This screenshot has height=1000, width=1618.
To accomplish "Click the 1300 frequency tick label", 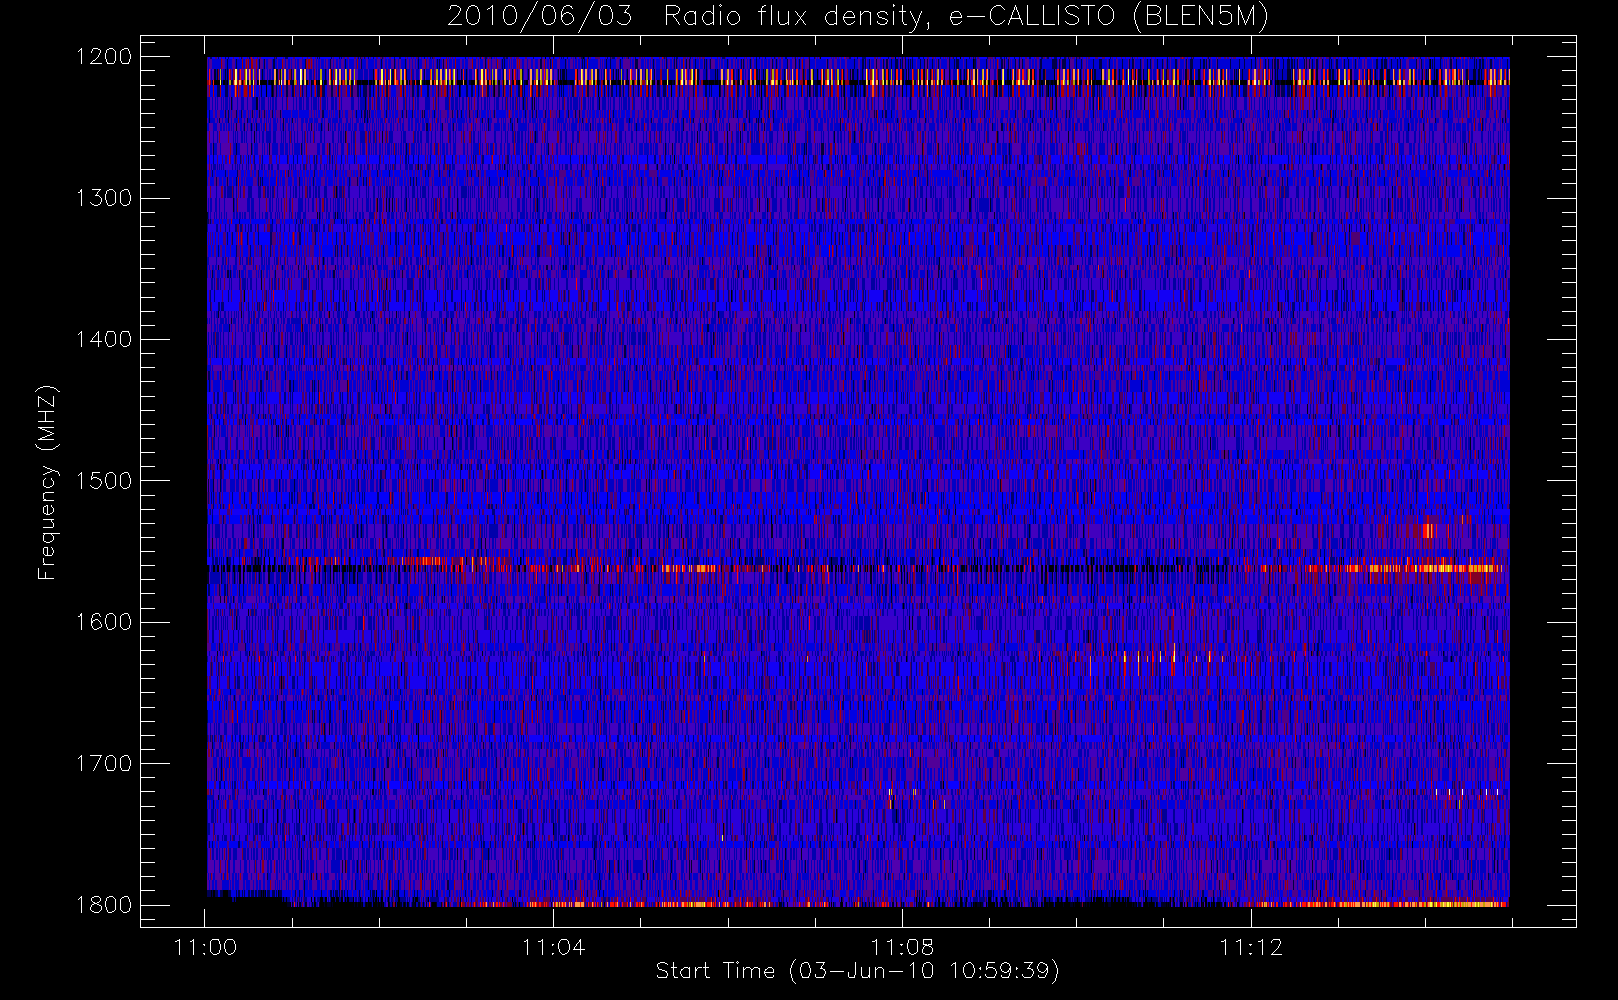I will coord(104,198).
